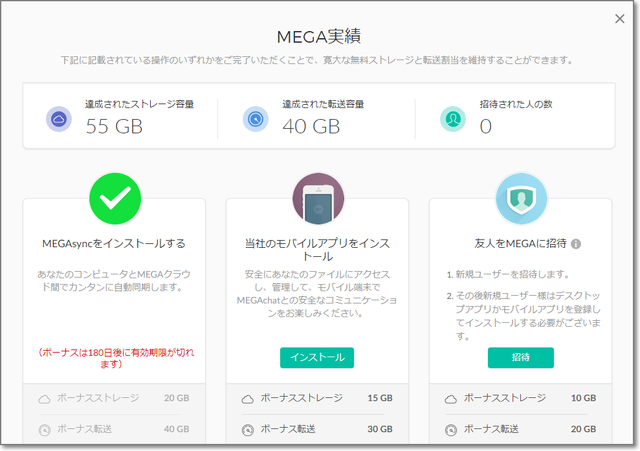
Task: Click the green checkmark MEGAsync icon
Action: click(115, 198)
